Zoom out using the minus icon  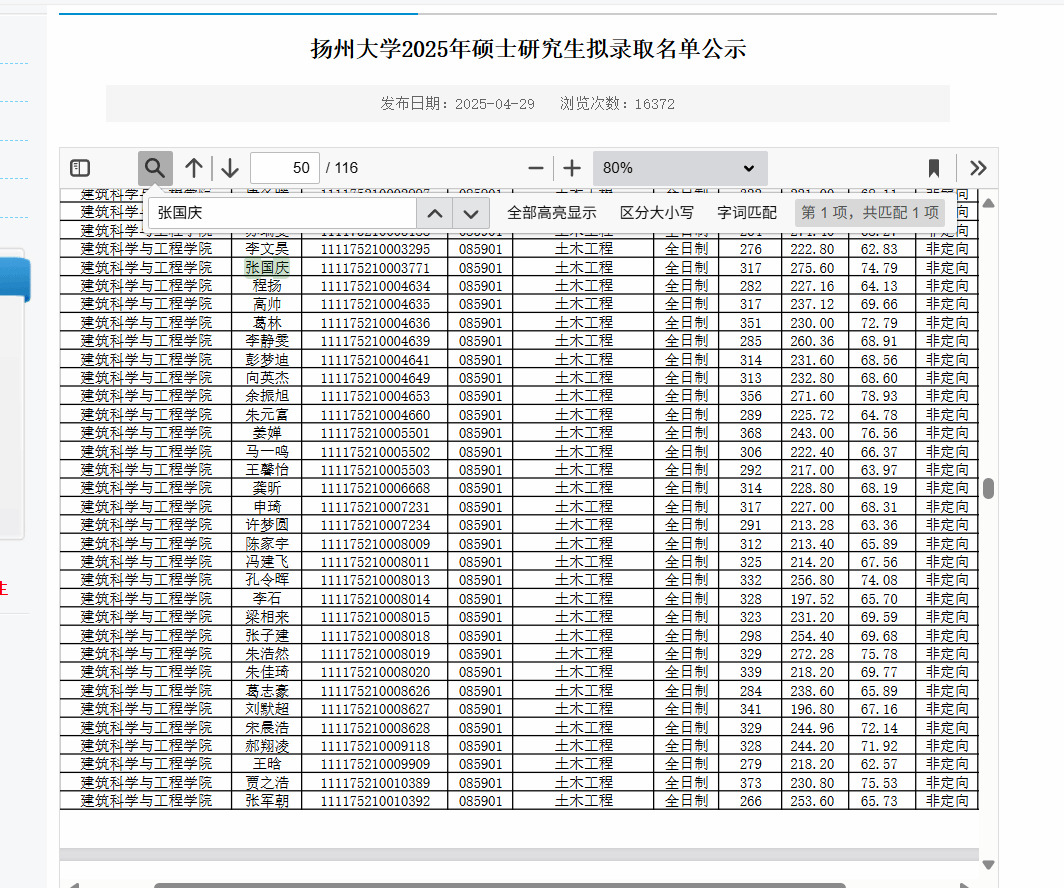536,168
